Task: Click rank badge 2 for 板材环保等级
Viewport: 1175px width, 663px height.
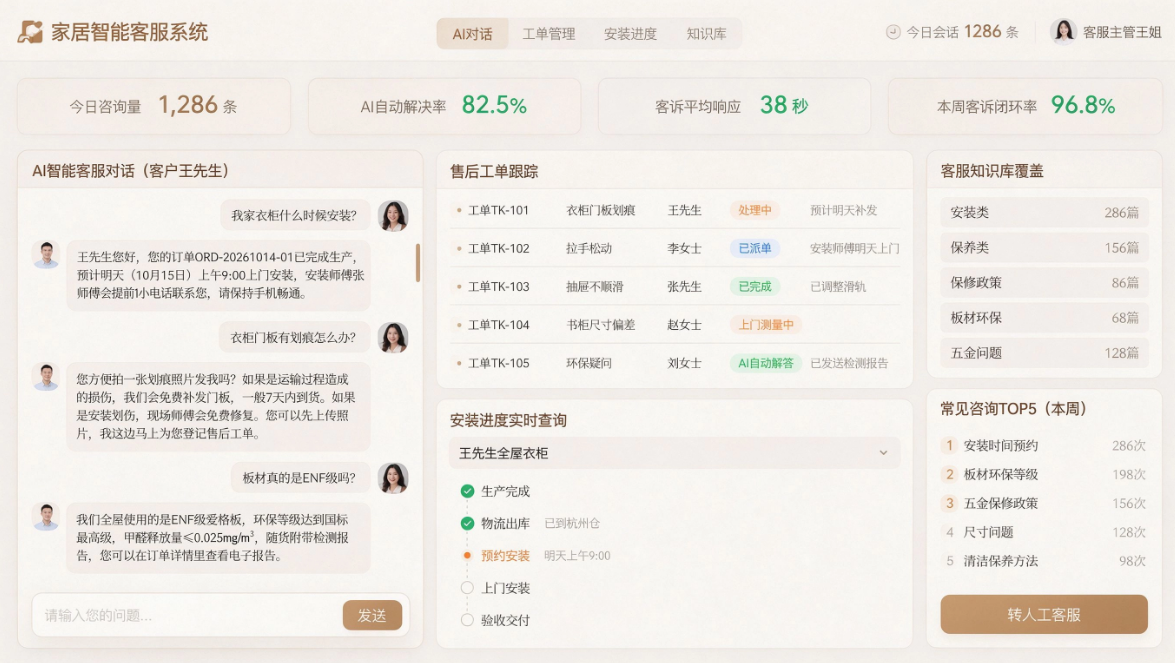Action: (x=949, y=474)
